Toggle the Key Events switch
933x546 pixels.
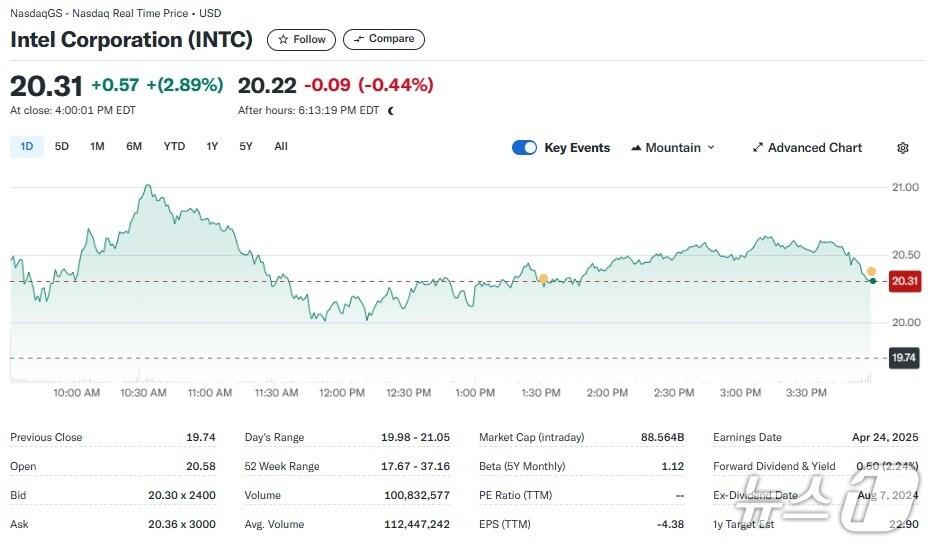(x=524, y=148)
